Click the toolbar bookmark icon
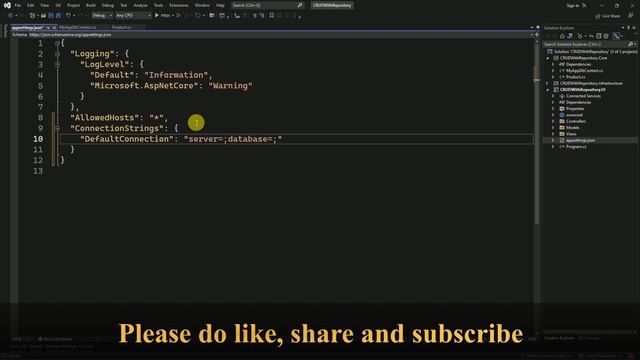 pos(271,16)
